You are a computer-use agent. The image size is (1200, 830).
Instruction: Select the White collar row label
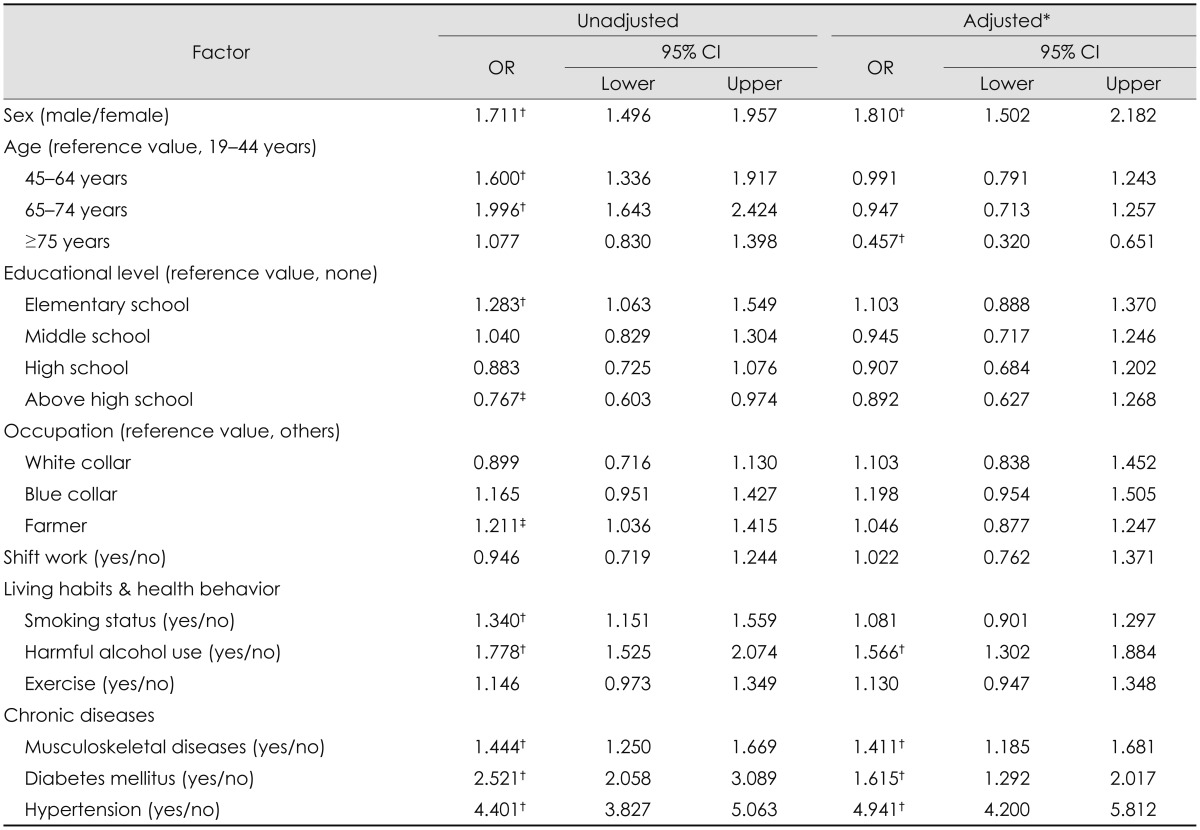coord(78,462)
